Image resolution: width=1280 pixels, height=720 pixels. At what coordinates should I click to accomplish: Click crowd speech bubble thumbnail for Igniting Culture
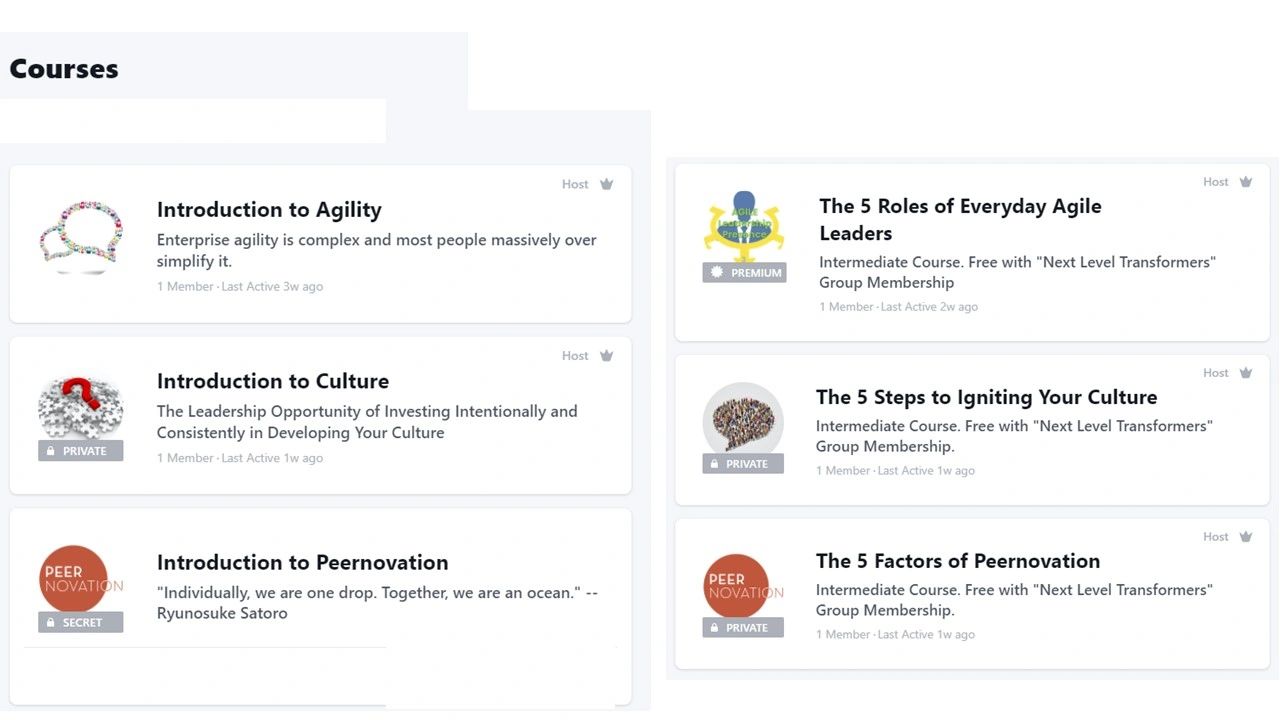point(743,417)
